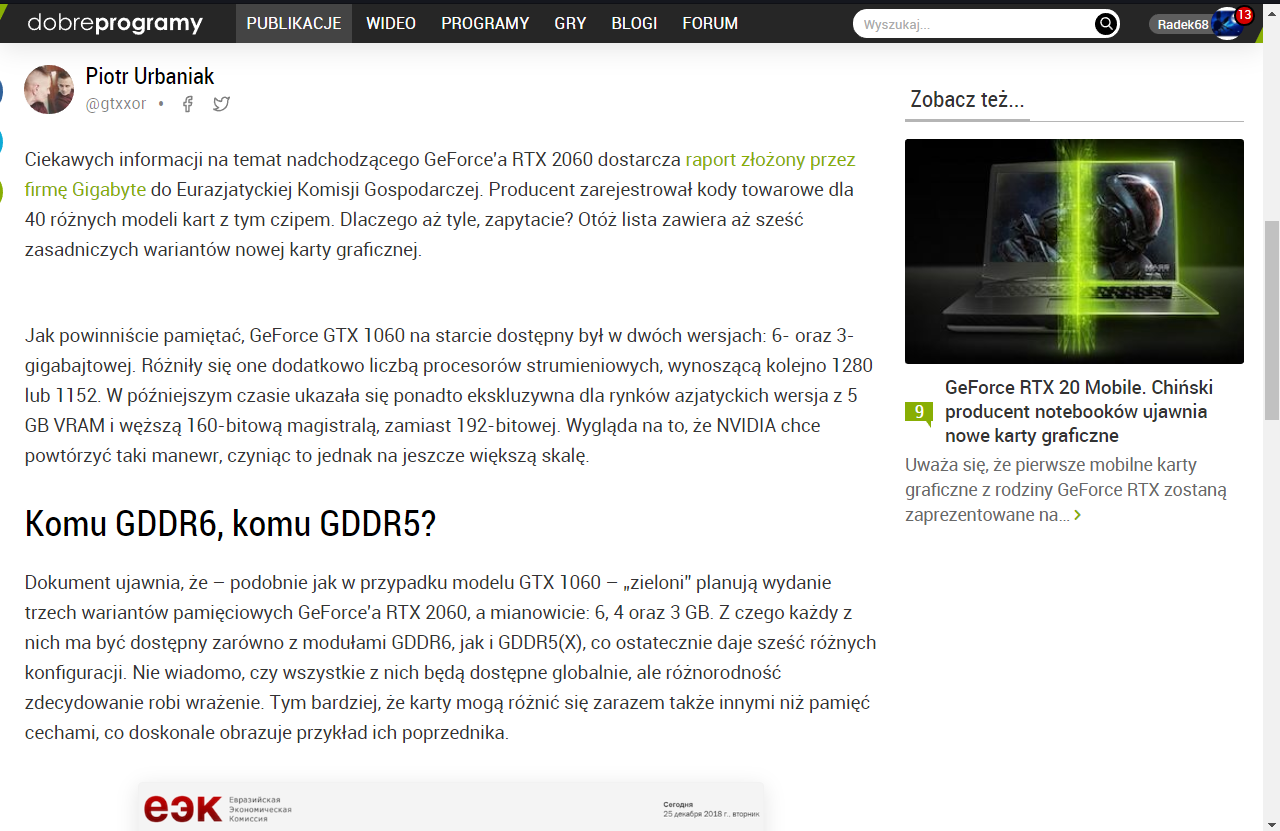Click the Zobacz też... heading
This screenshot has height=831, width=1280.
point(967,100)
